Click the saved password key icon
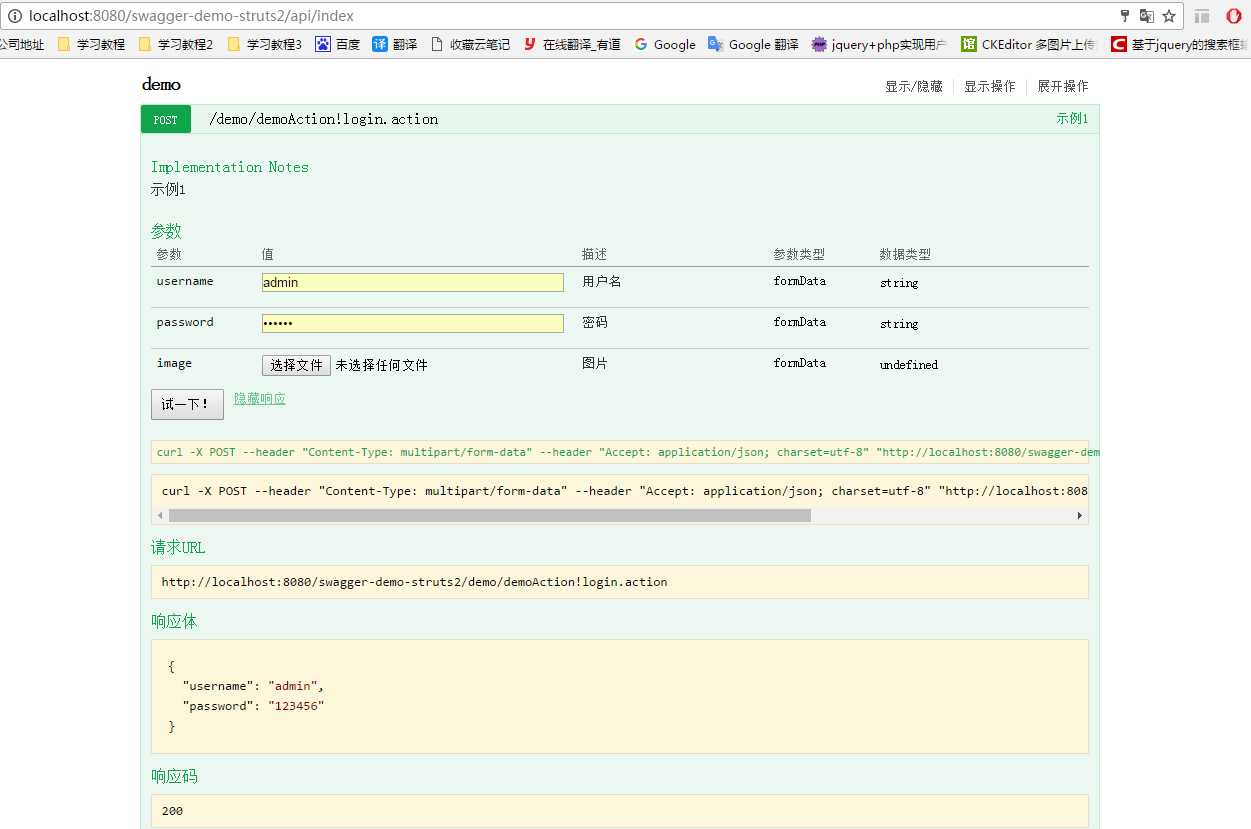Viewport: 1251px width, 829px height. pyautogui.click(x=1126, y=16)
